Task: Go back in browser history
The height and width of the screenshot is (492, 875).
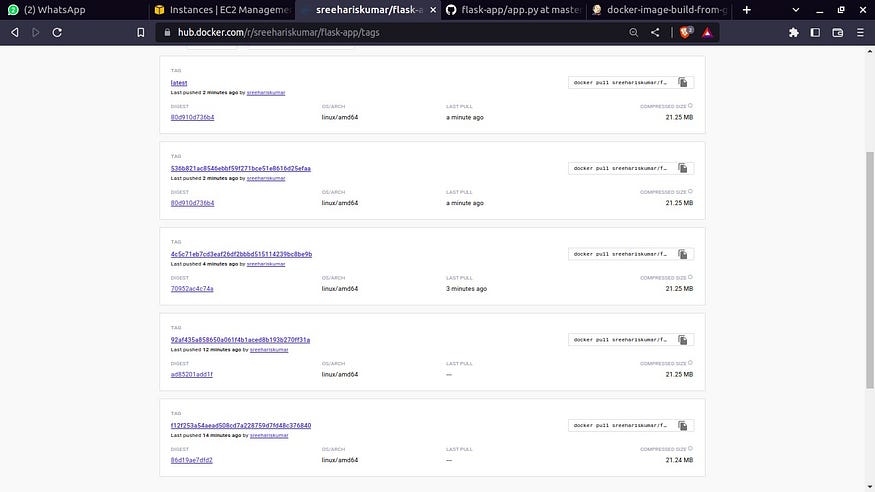Action: (15, 33)
